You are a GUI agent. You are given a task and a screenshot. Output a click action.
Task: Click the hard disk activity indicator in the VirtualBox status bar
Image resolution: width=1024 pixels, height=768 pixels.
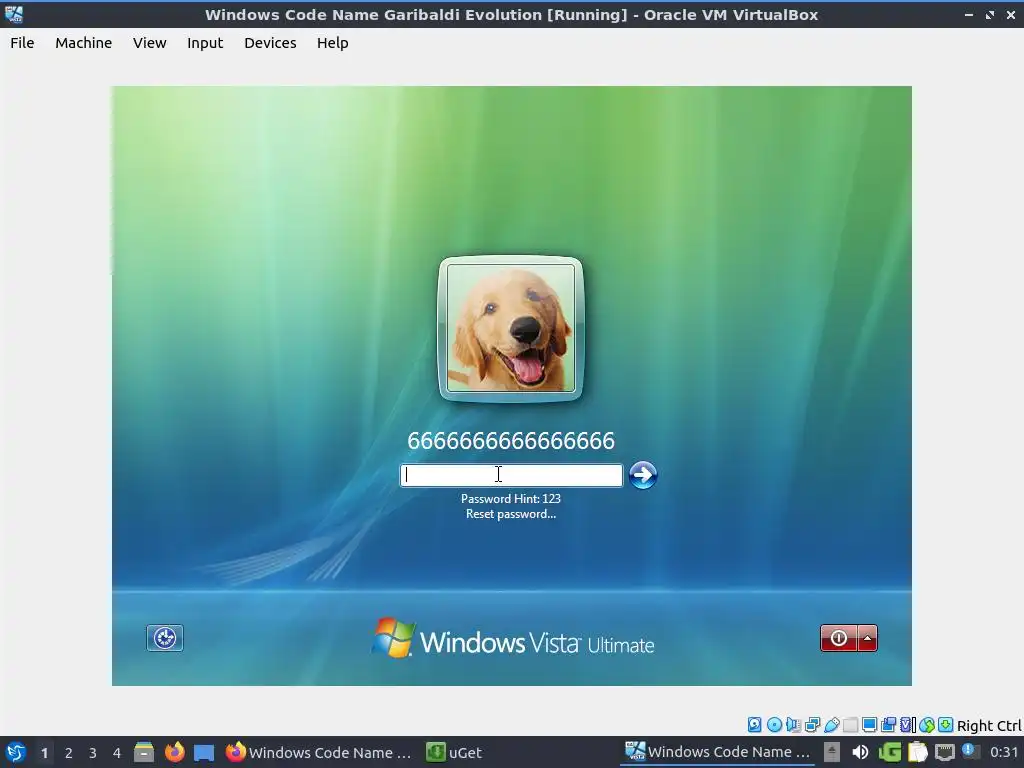pyautogui.click(x=754, y=725)
